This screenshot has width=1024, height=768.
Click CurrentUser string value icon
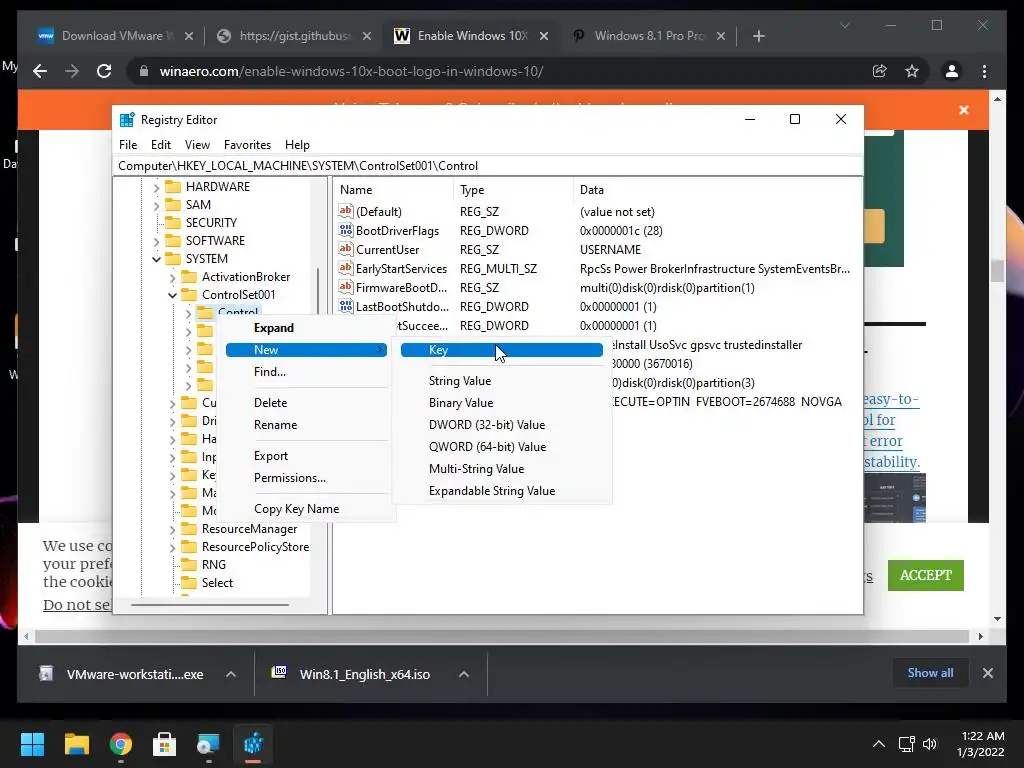pos(345,249)
